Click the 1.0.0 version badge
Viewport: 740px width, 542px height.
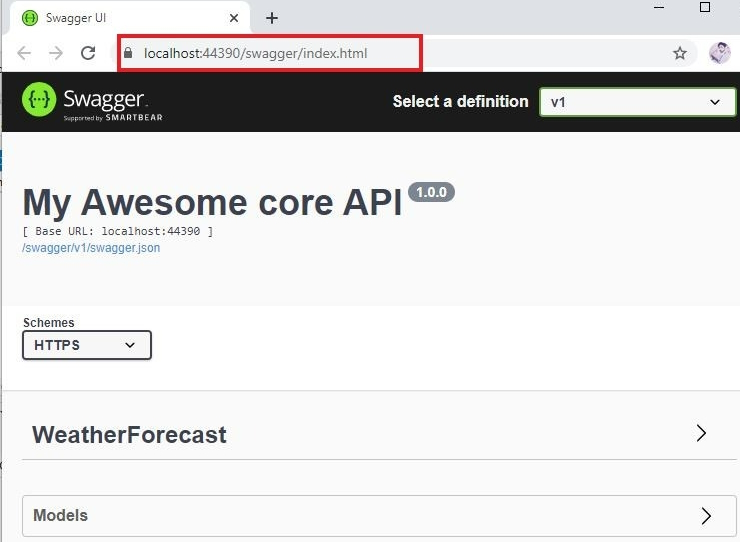point(431,192)
